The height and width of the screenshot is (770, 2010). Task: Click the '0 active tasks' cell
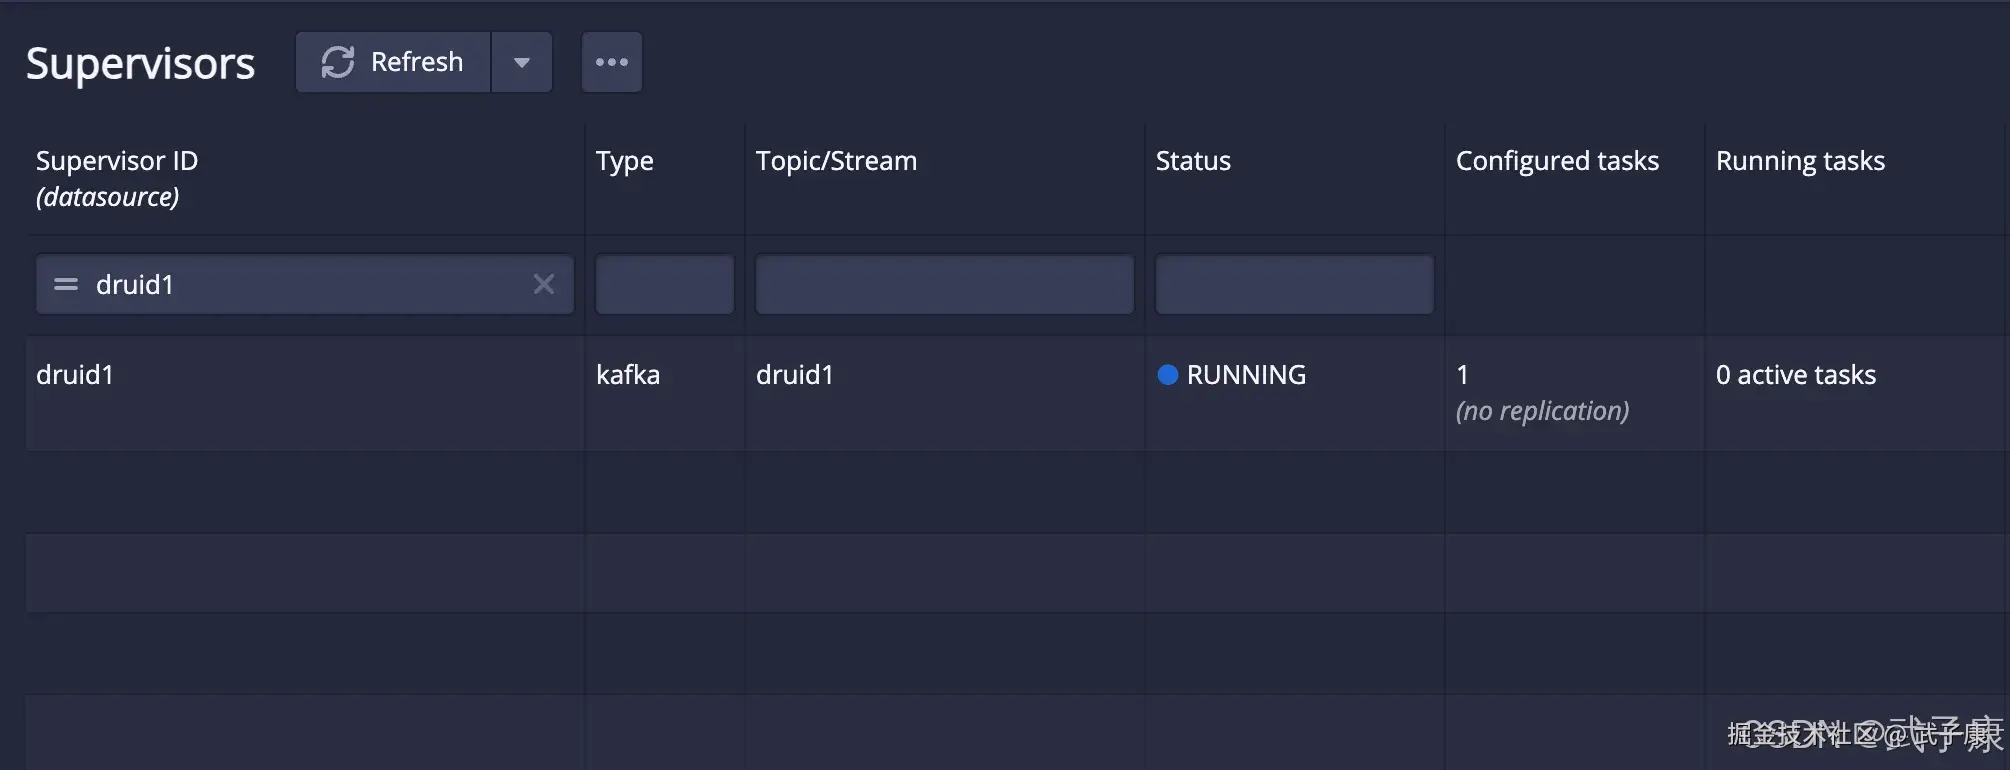1796,375
